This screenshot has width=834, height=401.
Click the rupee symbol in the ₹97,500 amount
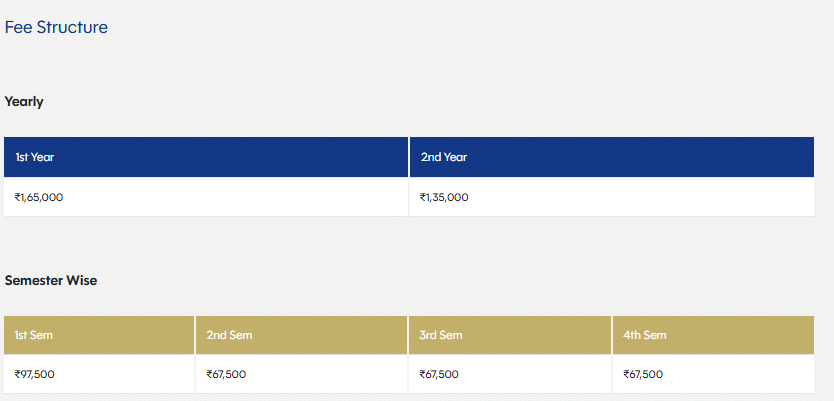18,375
